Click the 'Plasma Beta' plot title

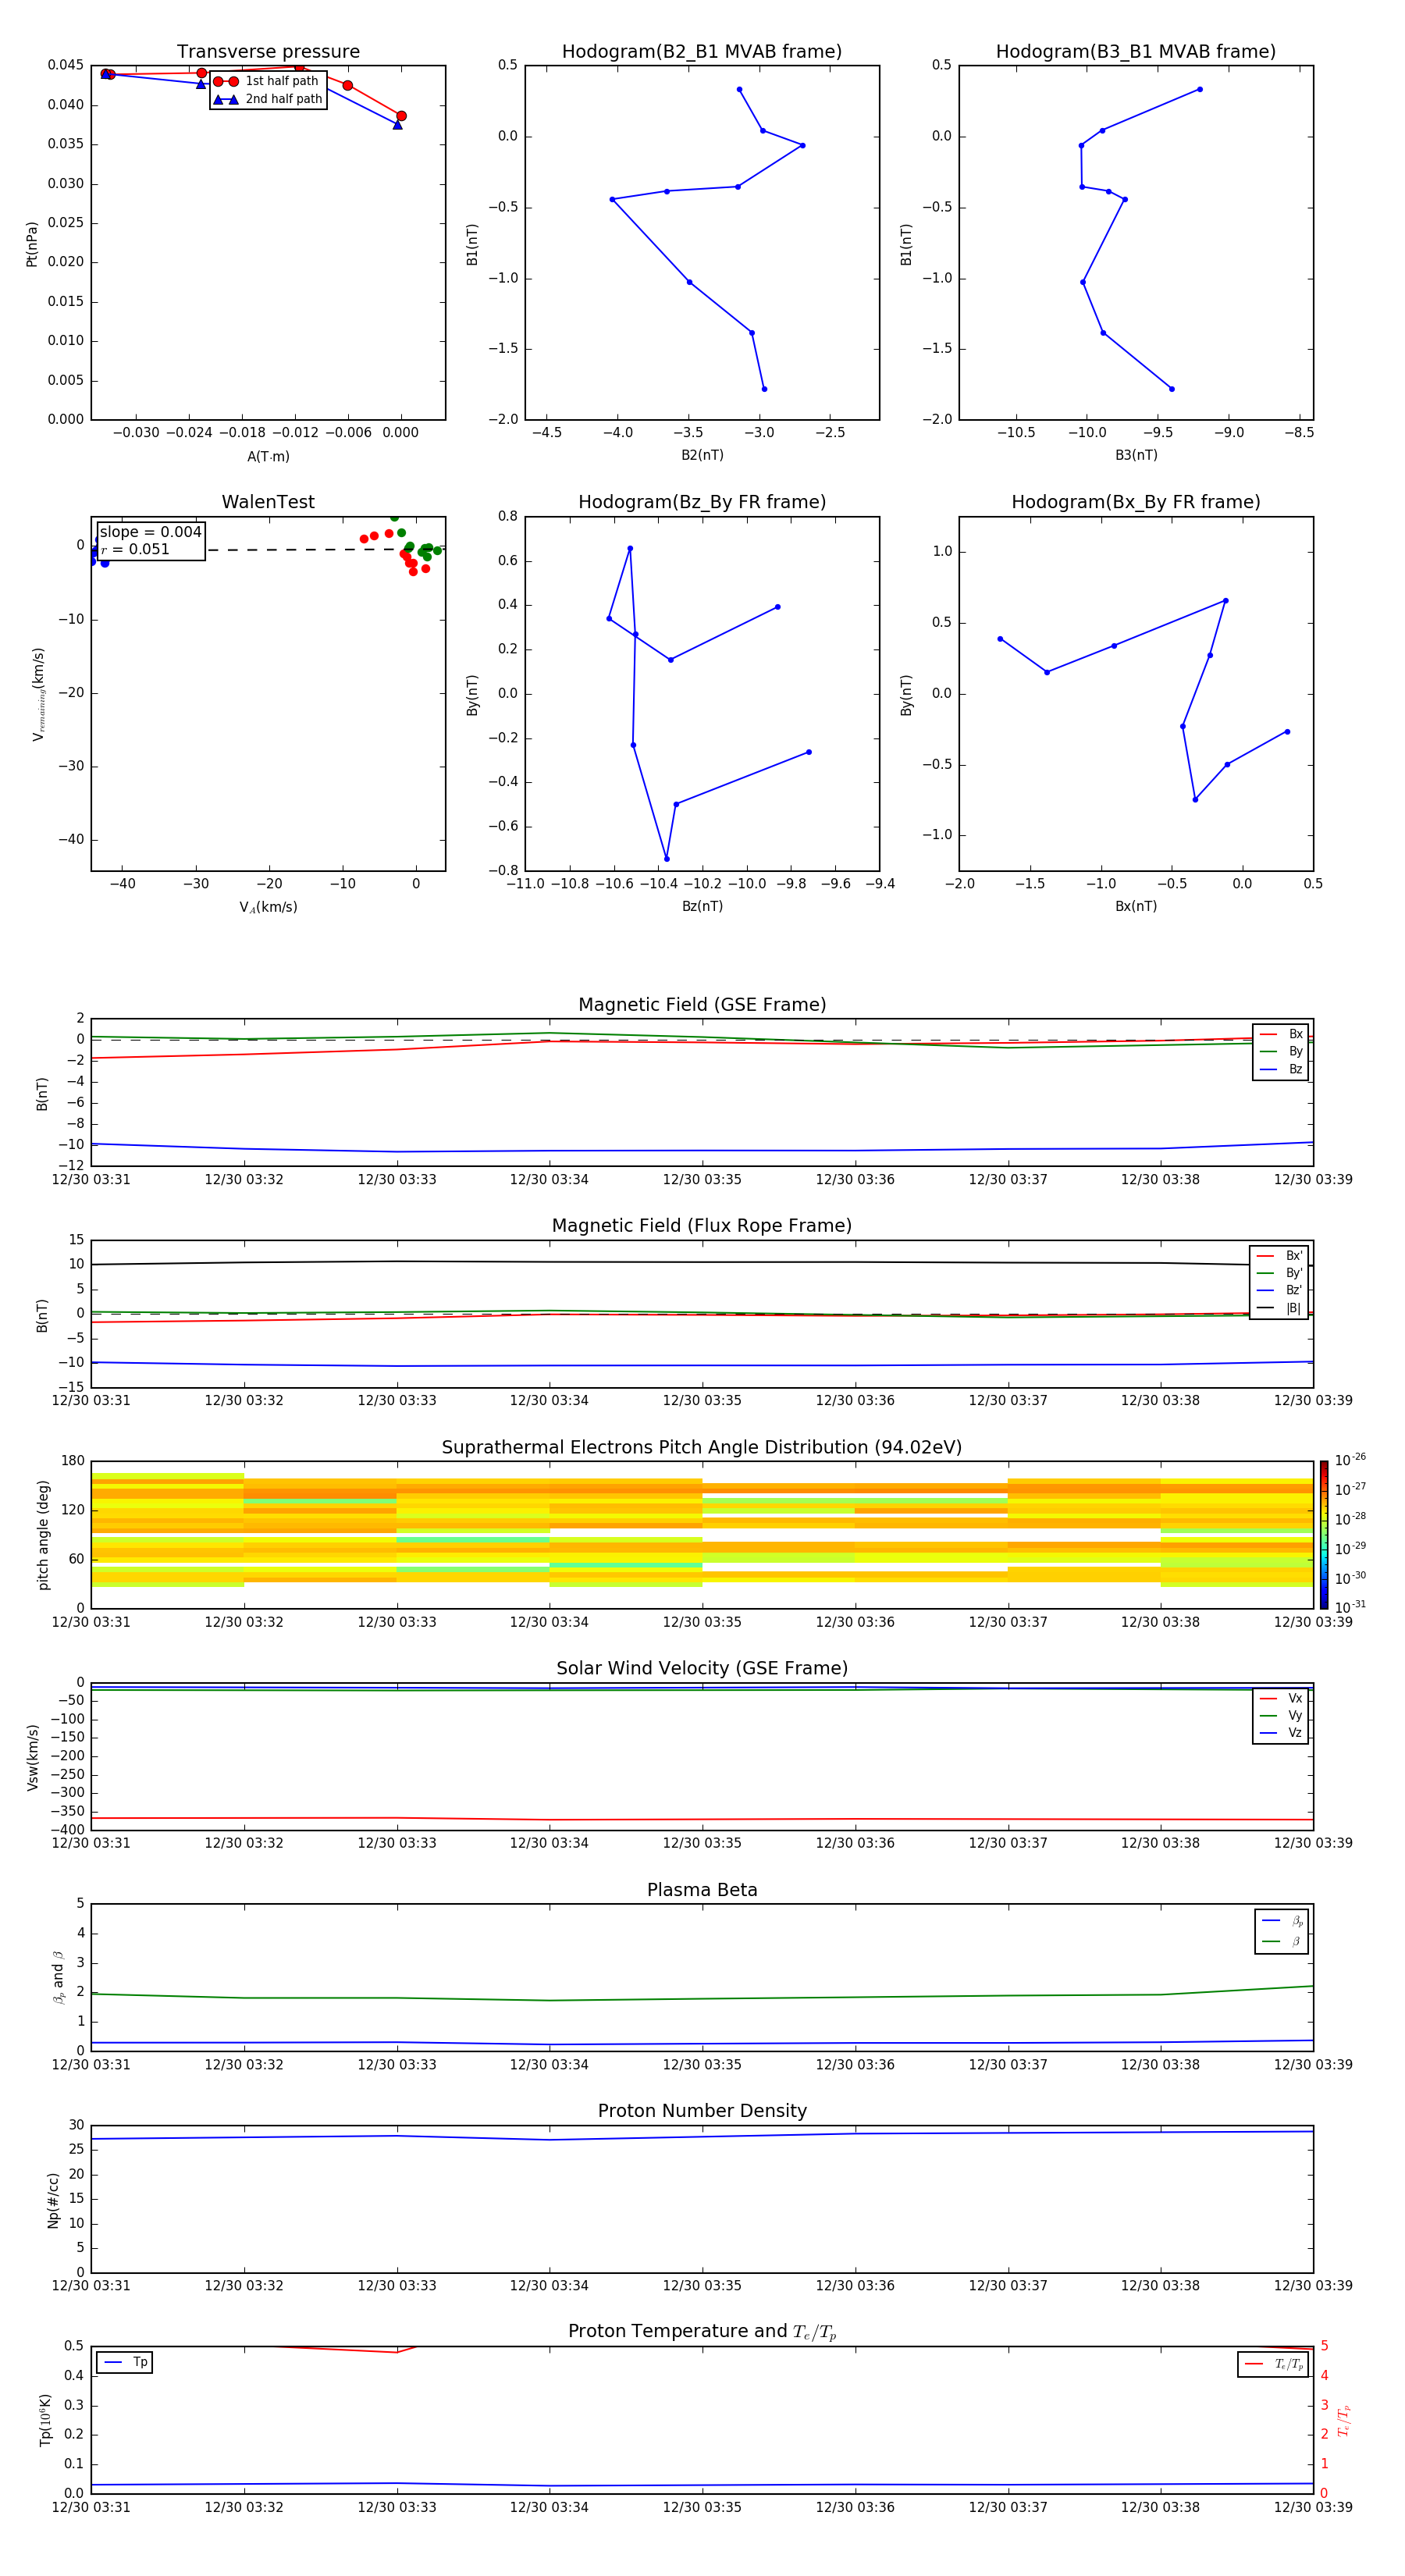[702, 1890]
